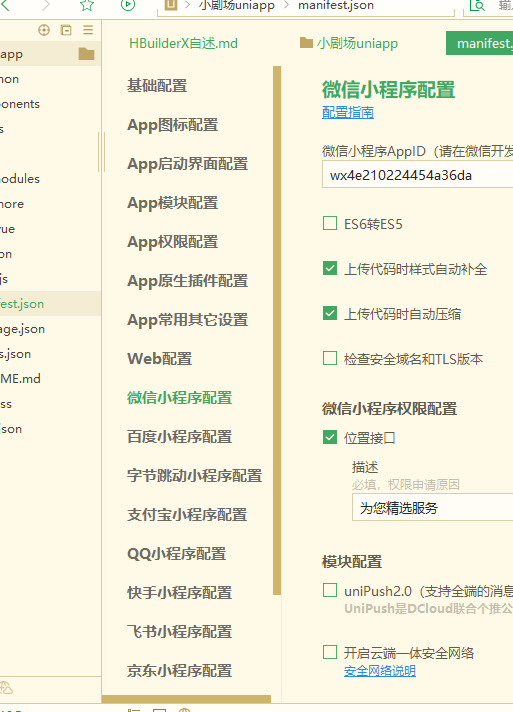Switch to HBuilderX自述.md tab

[x=183, y=43]
